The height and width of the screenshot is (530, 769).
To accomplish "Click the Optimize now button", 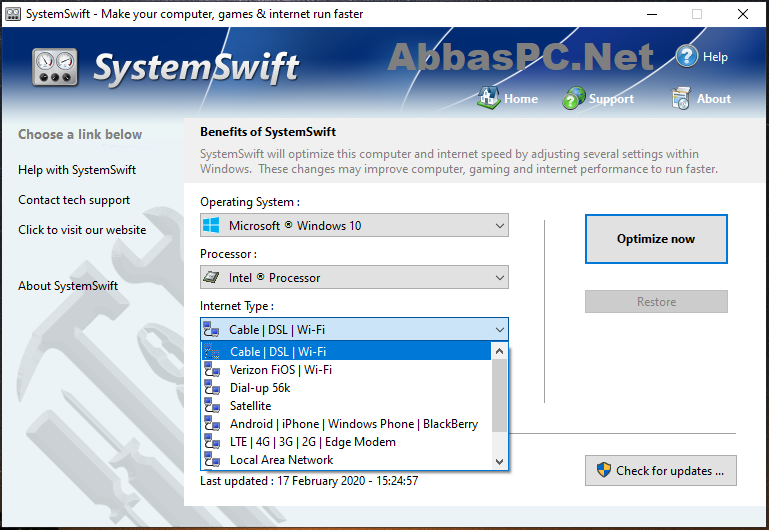I will (x=656, y=239).
